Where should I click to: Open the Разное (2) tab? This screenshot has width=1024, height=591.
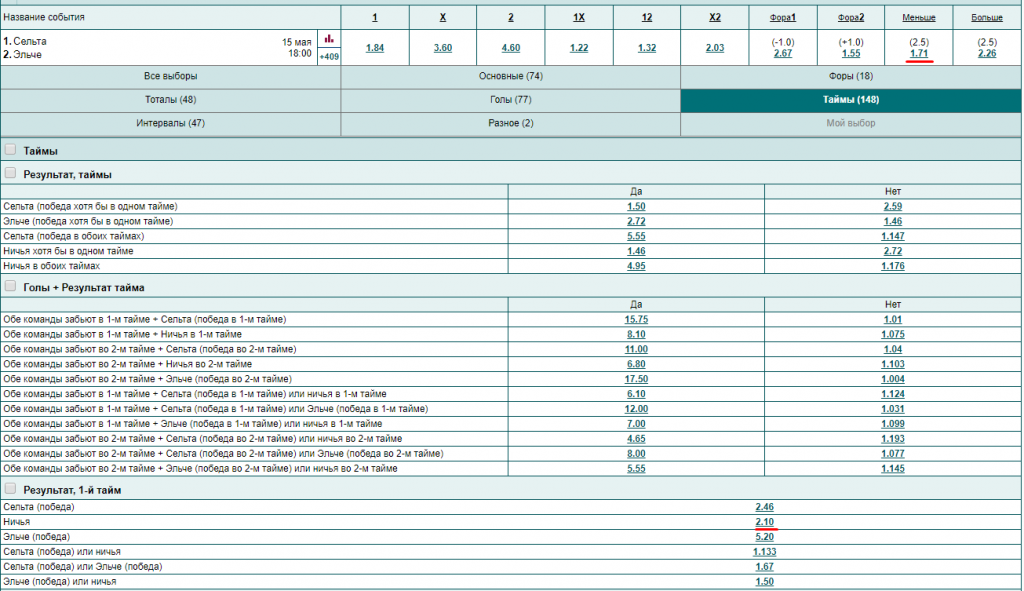click(x=510, y=123)
